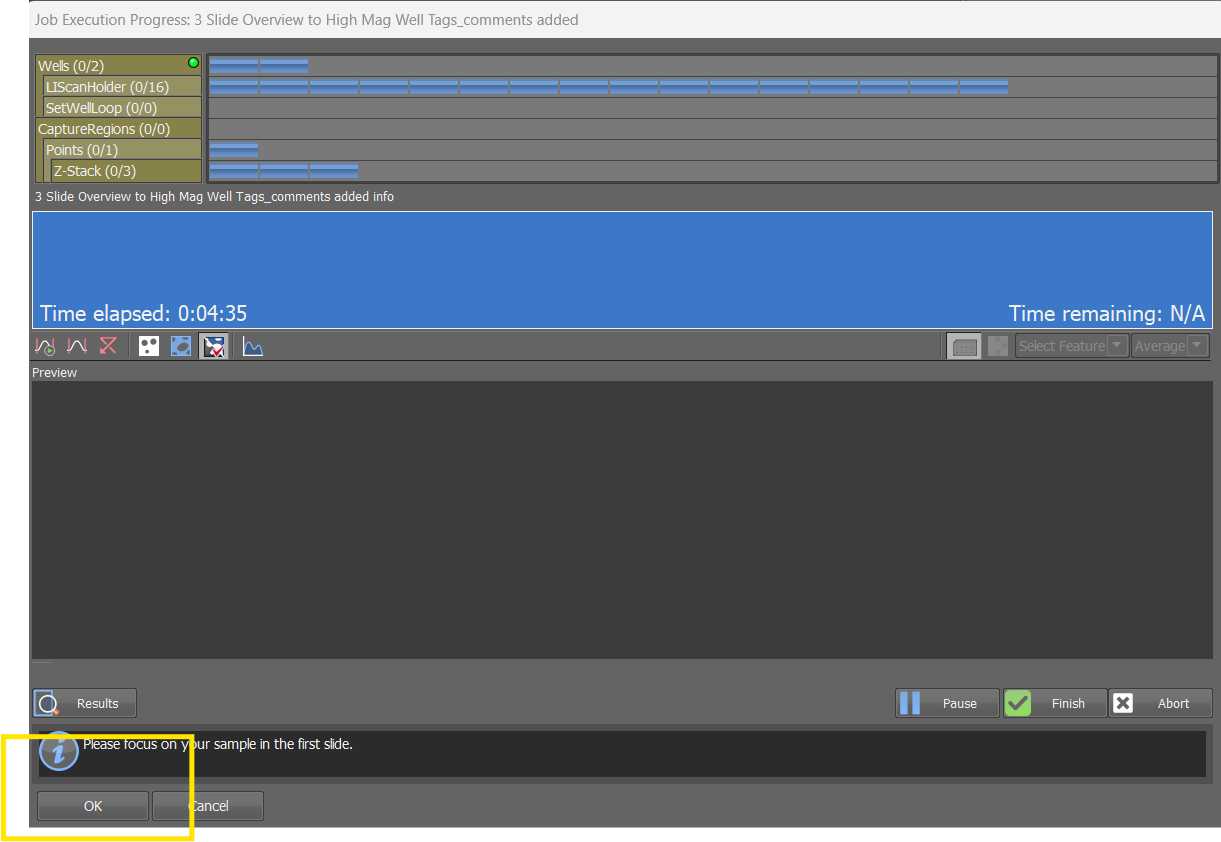Click the second red curve icon
1221x842 pixels.
pos(77,346)
